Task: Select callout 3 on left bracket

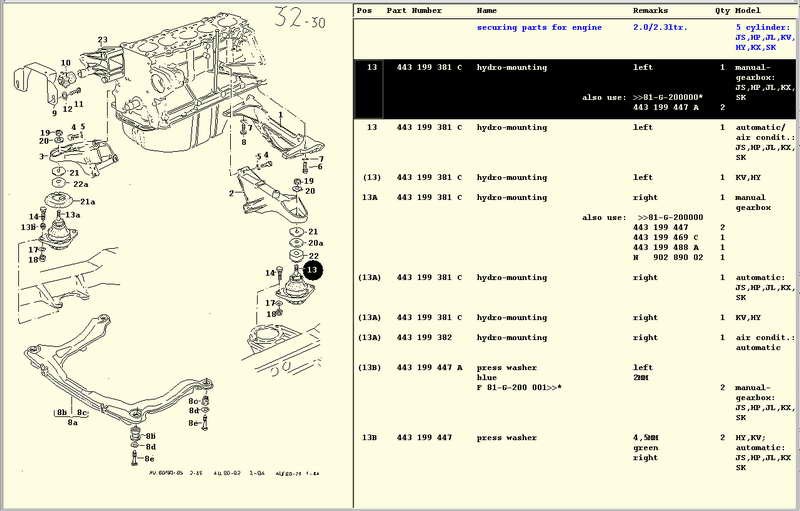Action: (42, 156)
